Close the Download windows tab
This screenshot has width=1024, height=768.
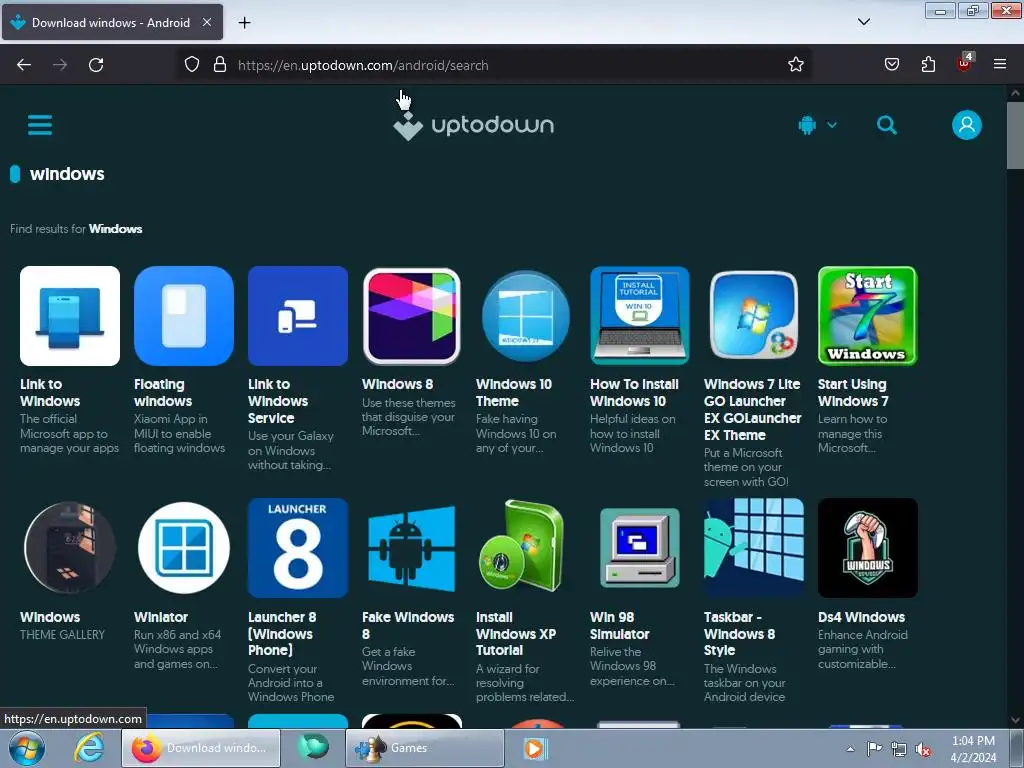pyautogui.click(x=206, y=22)
